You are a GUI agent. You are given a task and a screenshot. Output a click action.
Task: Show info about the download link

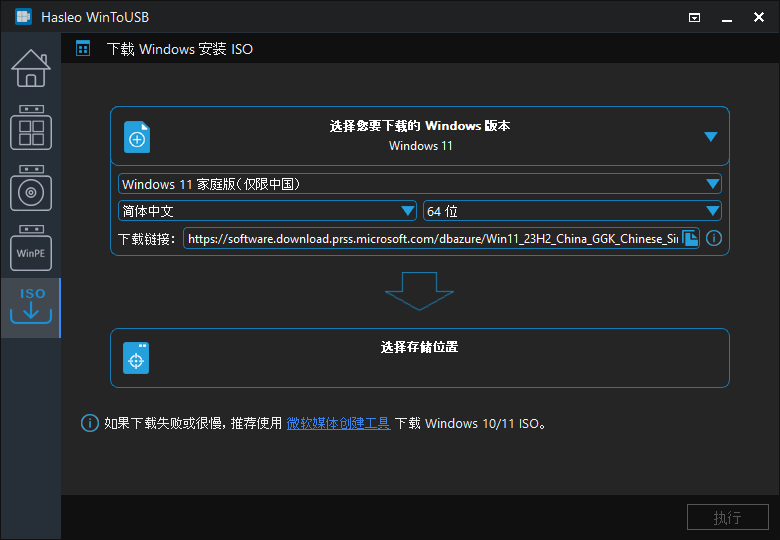[x=714, y=238]
